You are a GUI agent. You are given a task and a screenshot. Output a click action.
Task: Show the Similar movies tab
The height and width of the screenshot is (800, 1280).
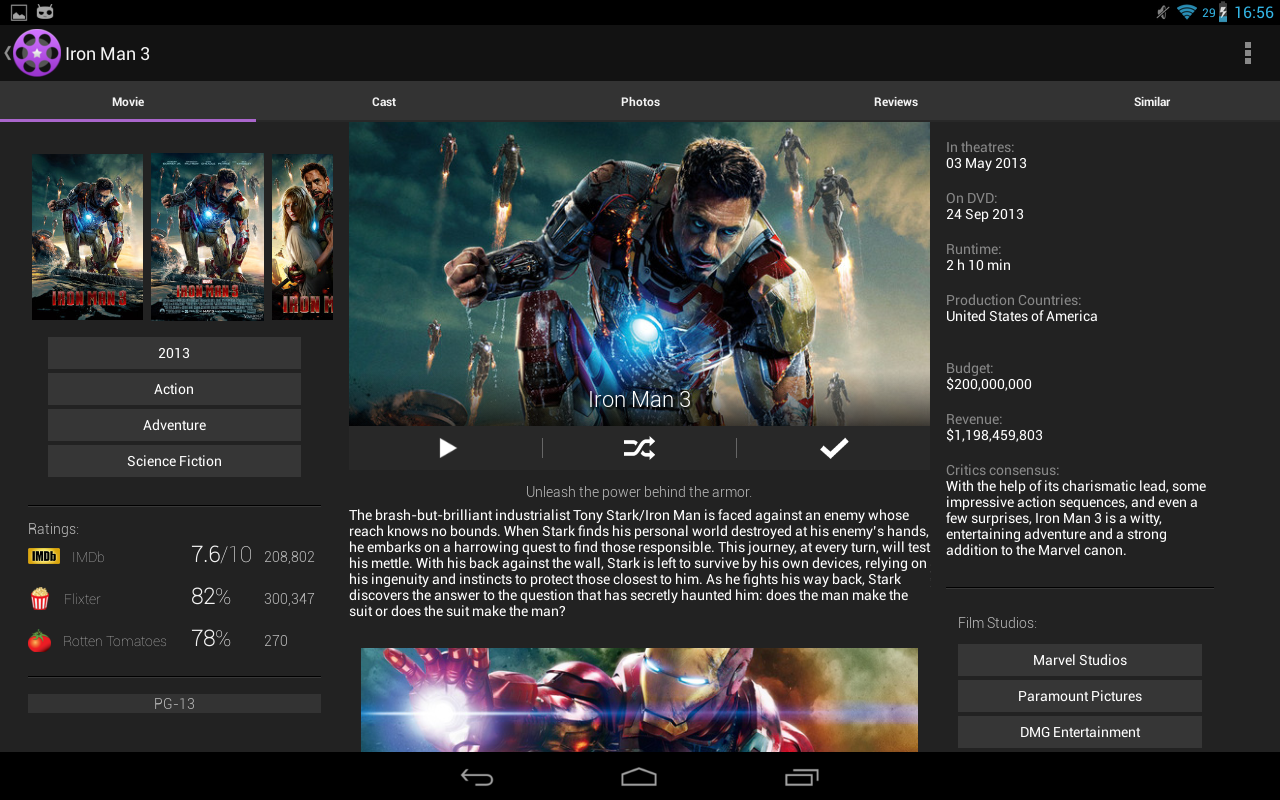1152,102
